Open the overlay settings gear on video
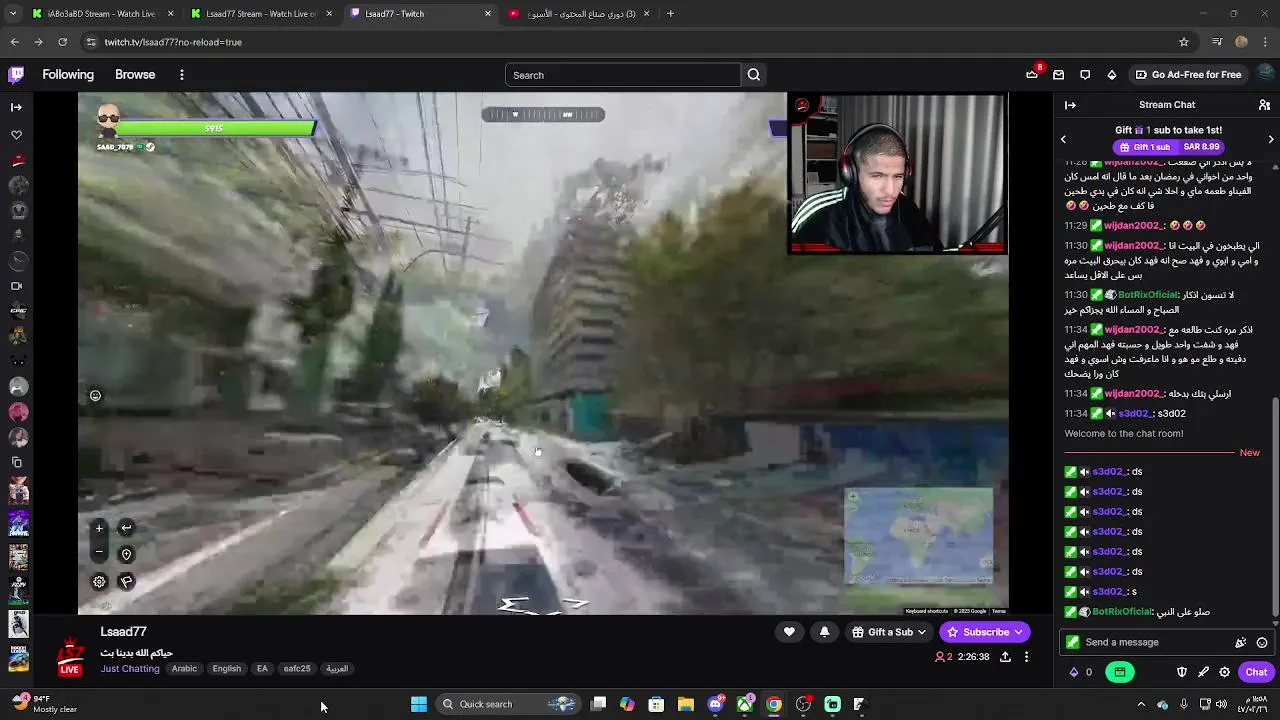This screenshot has height=720, width=1280. click(99, 581)
